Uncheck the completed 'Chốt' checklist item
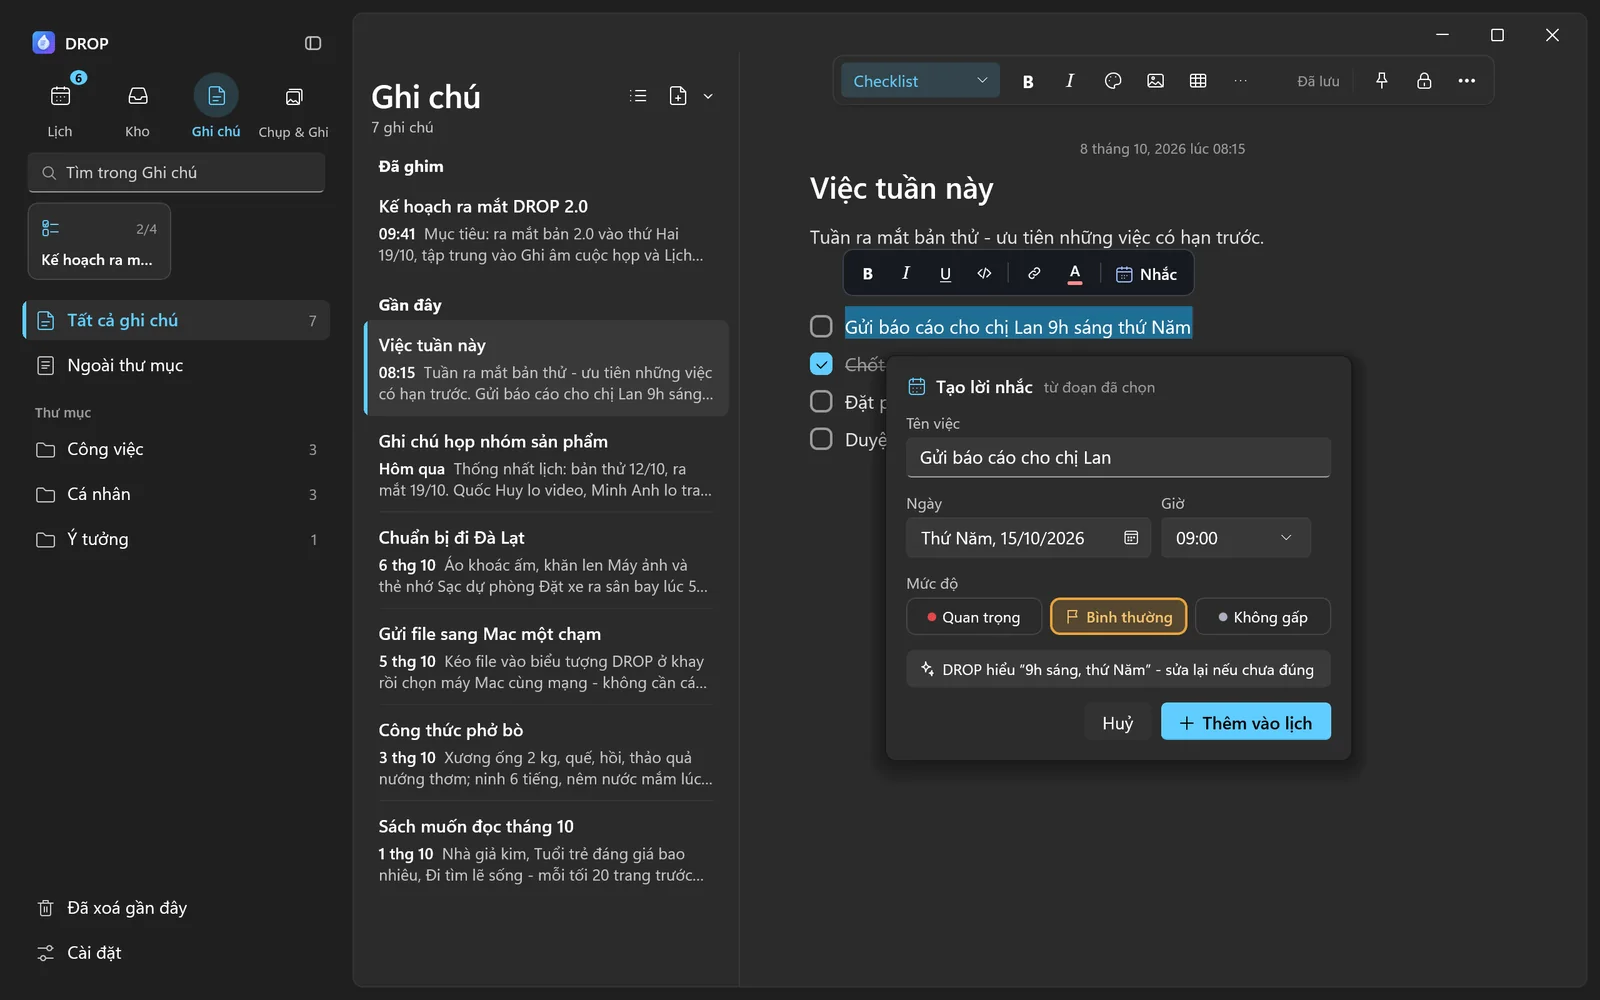The height and width of the screenshot is (1000, 1600). pos(821,364)
